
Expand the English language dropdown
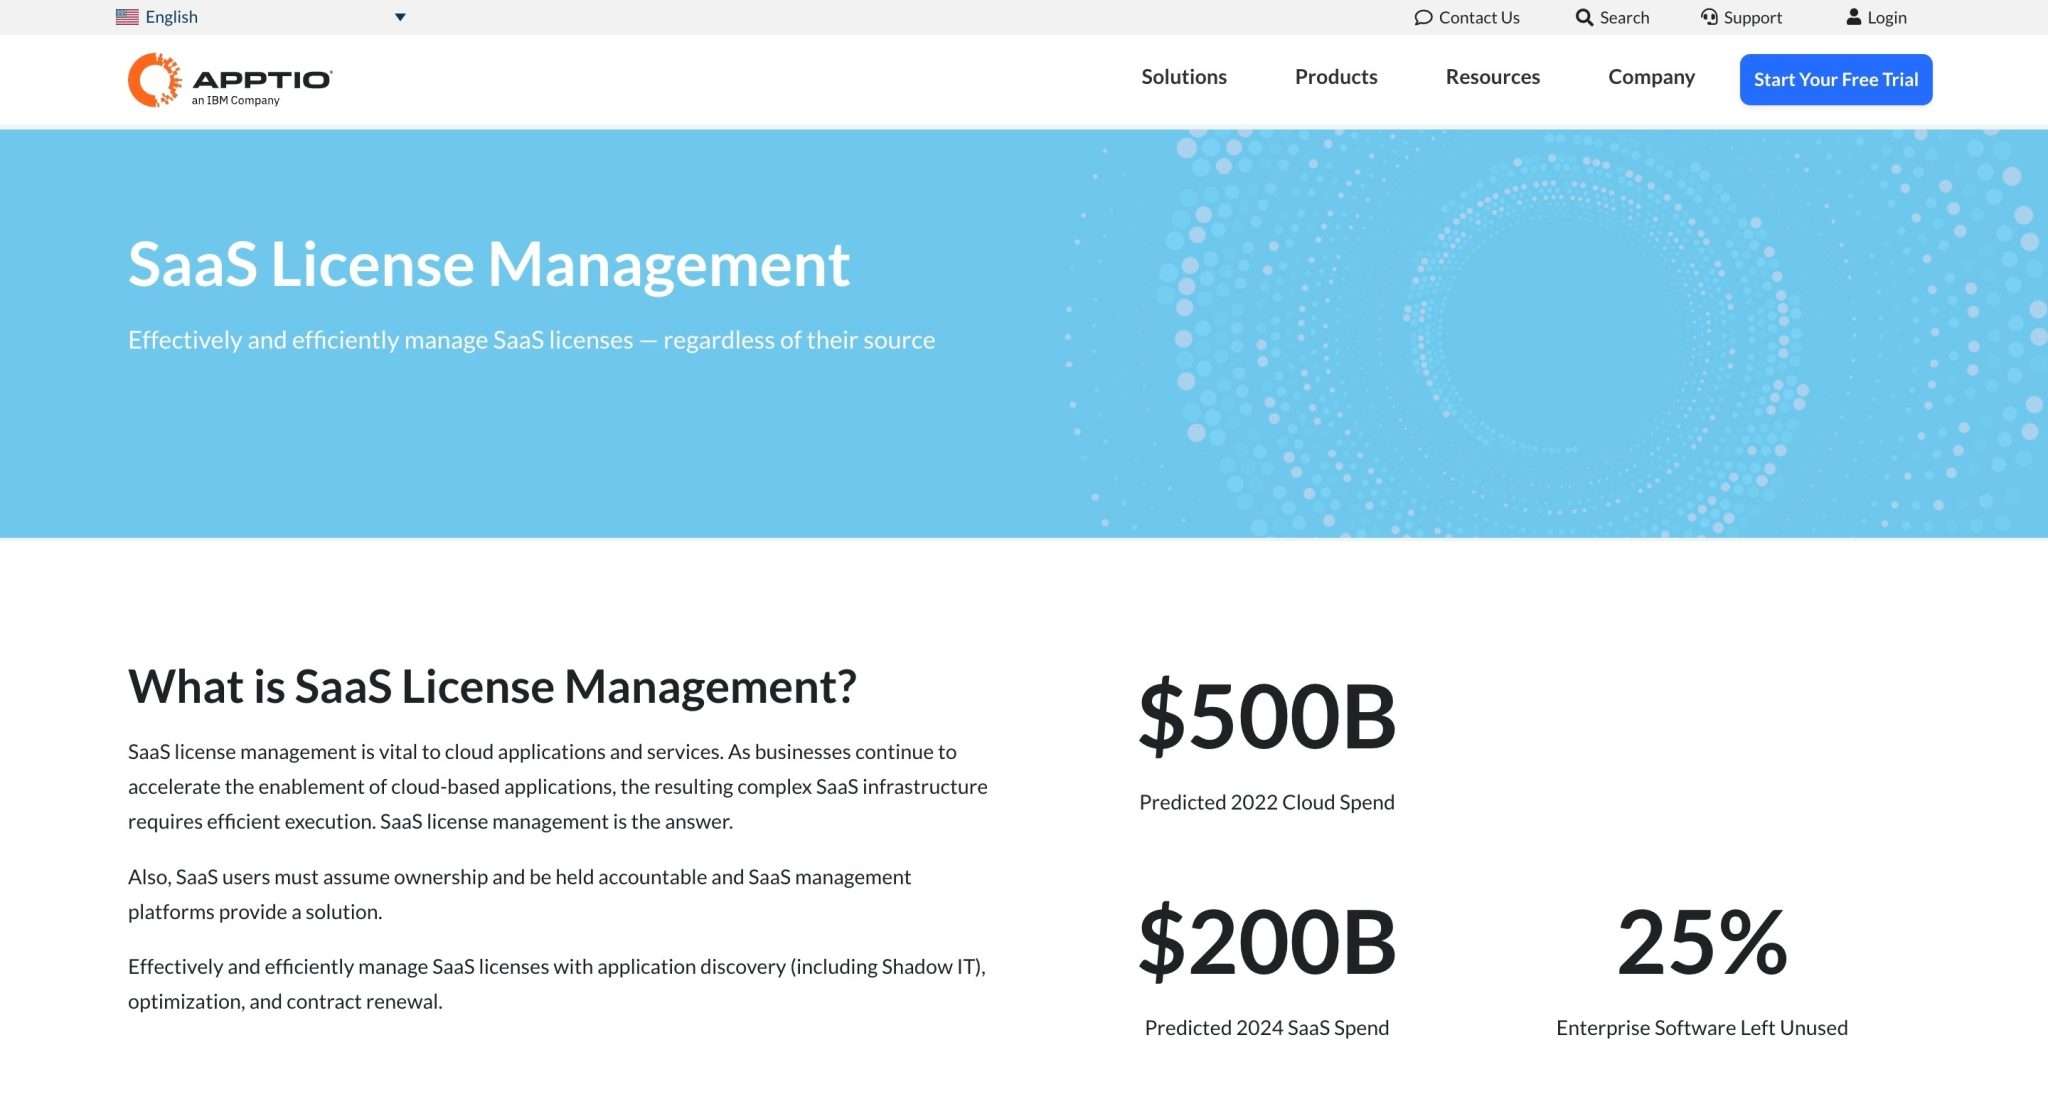tap(400, 16)
